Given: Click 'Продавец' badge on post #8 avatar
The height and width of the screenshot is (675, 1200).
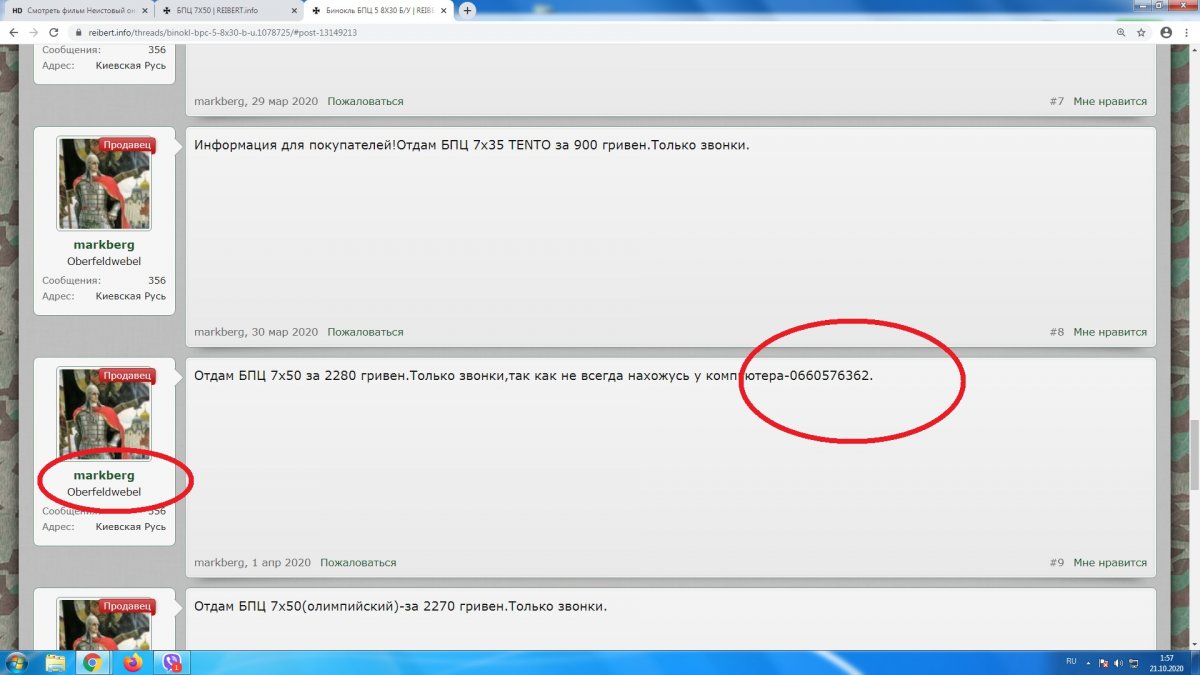Looking at the screenshot, I should [x=127, y=146].
